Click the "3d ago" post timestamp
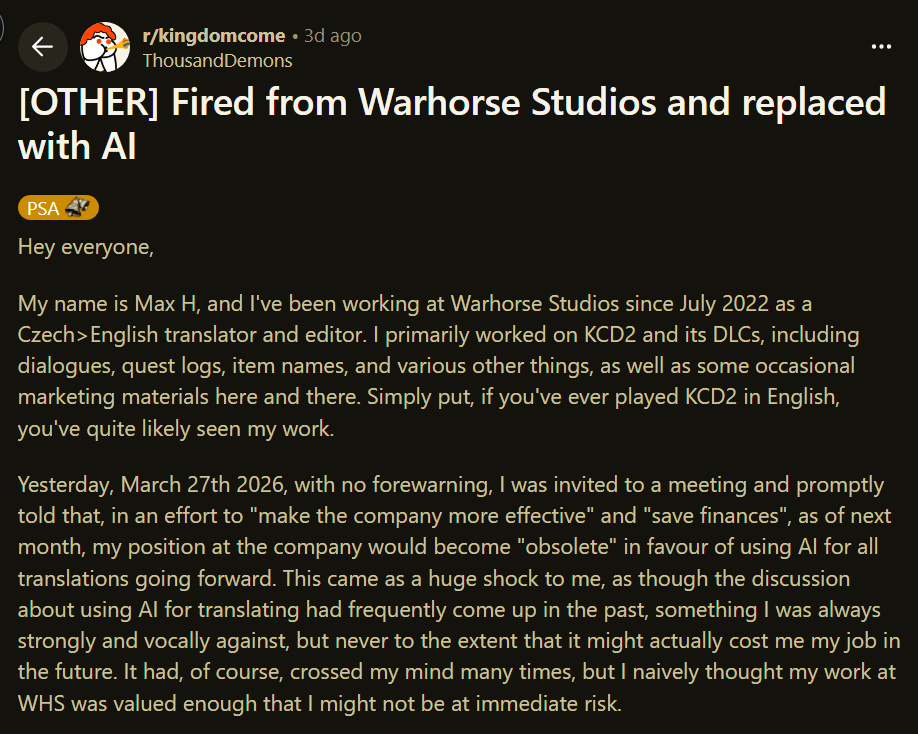 click(x=333, y=36)
